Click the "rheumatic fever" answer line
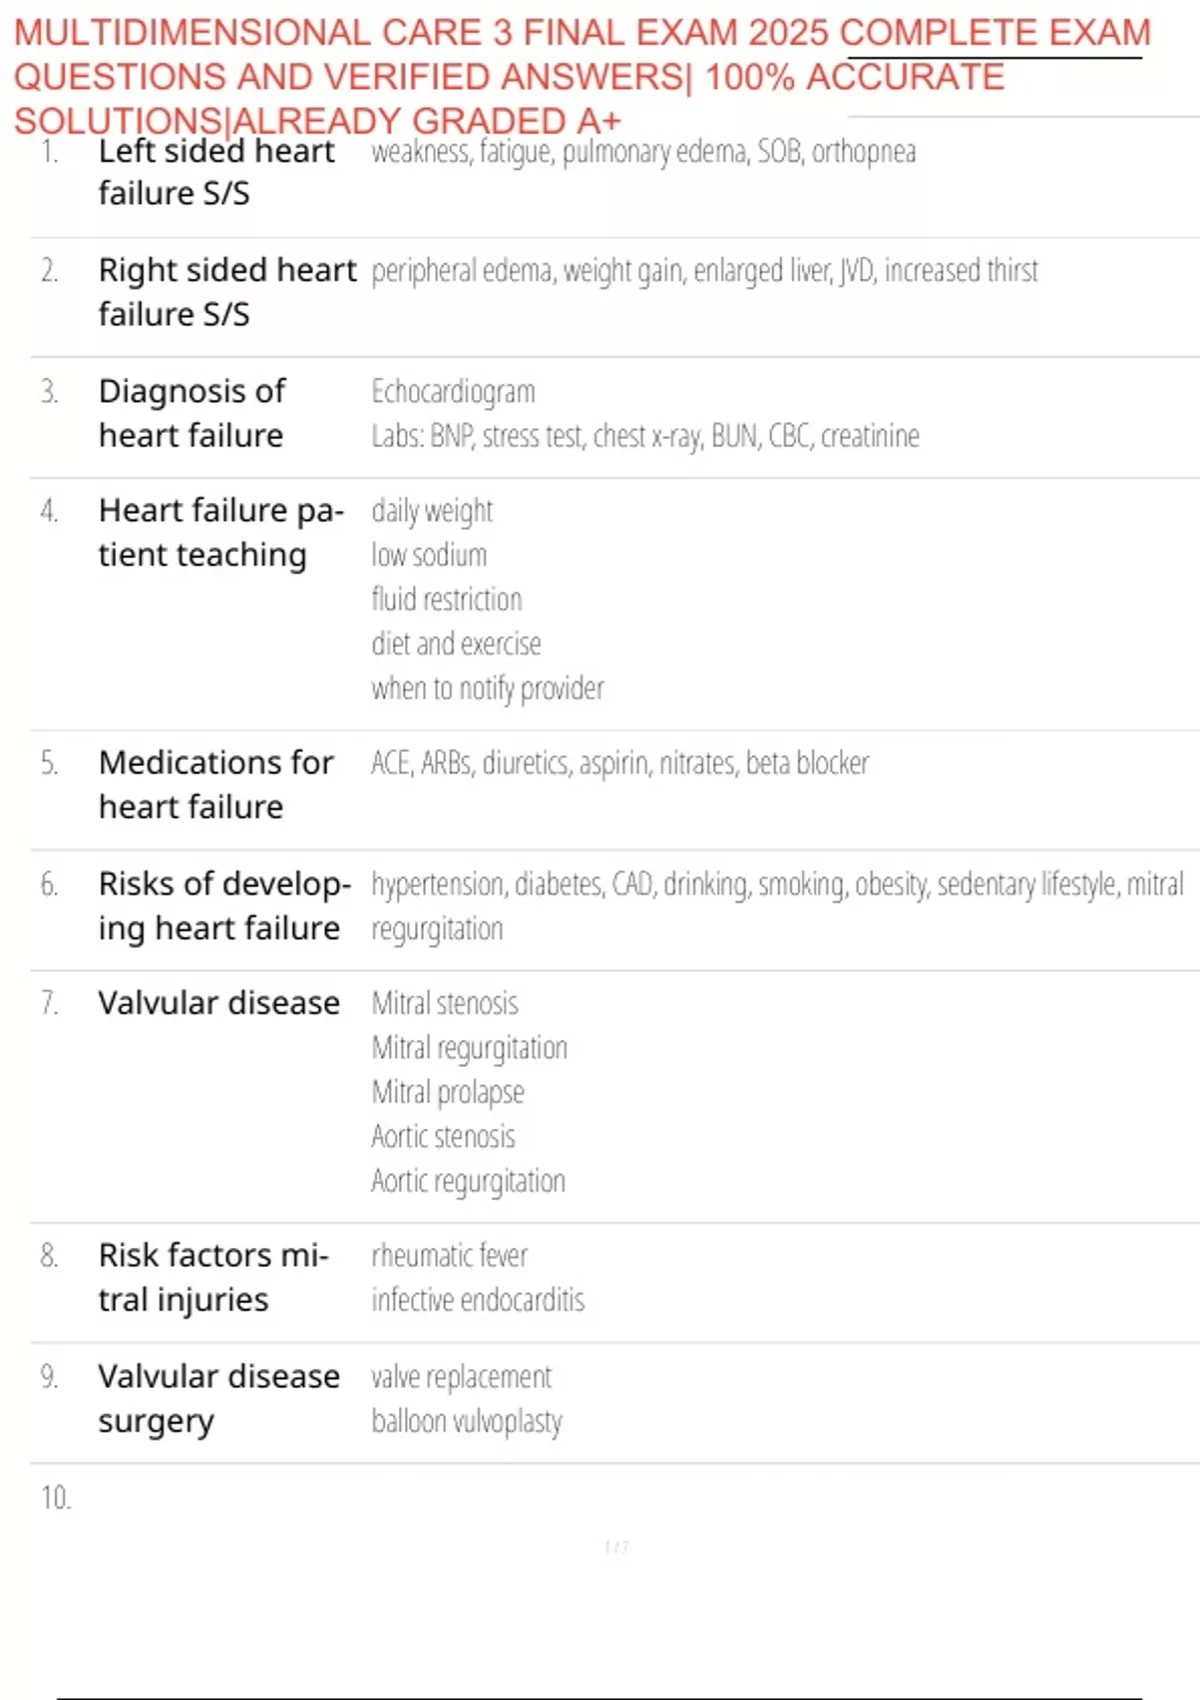Image resolution: width=1200 pixels, height=1700 pixels. coord(449,1255)
